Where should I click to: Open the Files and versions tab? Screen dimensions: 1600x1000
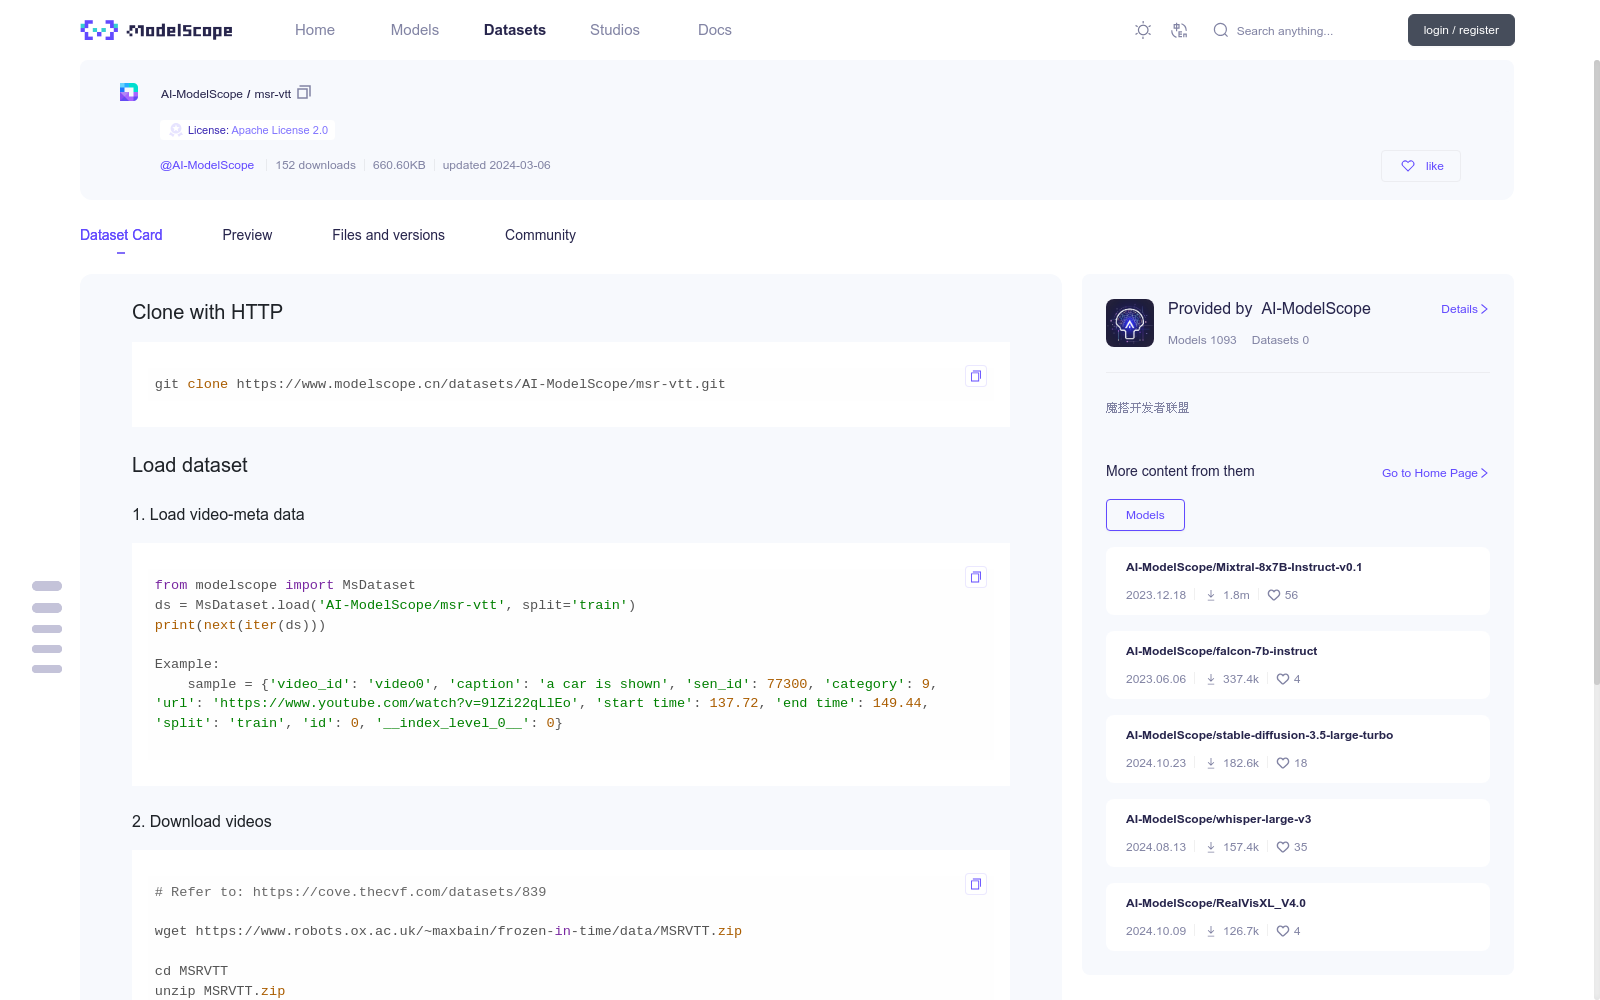388,235
